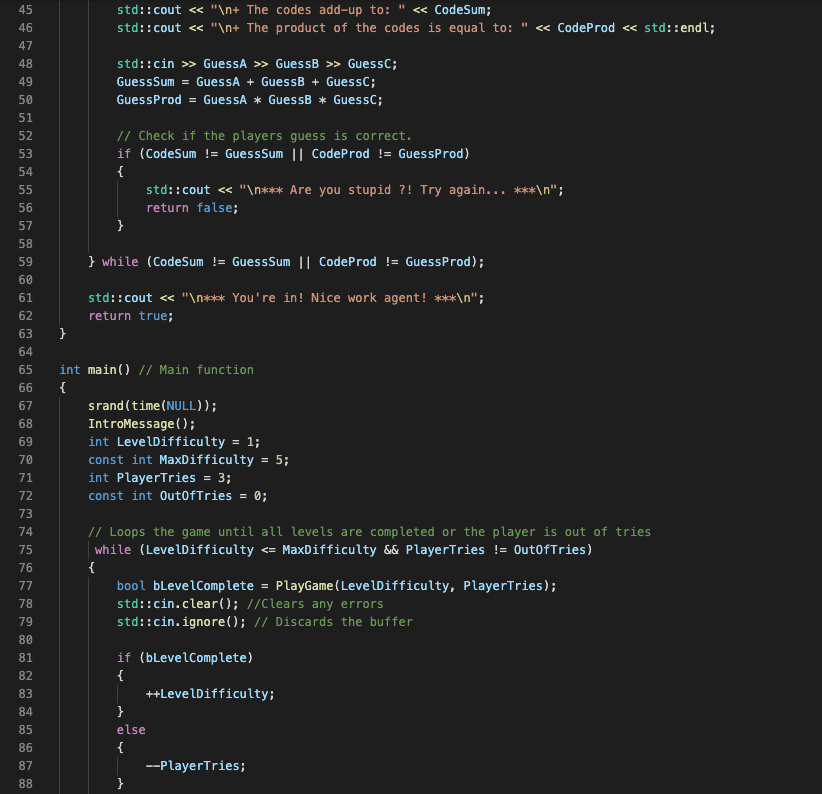This screenshot has width=822, height=794.
Task: Click 'srand(time(NULL));' call
Action: coord(152,406)
